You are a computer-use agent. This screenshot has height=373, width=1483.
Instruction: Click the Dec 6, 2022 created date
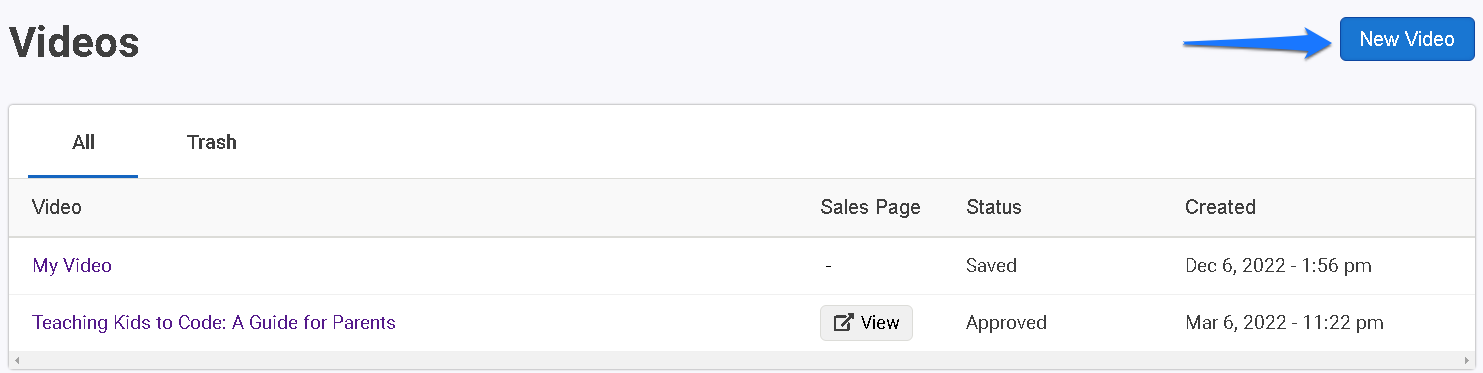(x=1278, y=266)
